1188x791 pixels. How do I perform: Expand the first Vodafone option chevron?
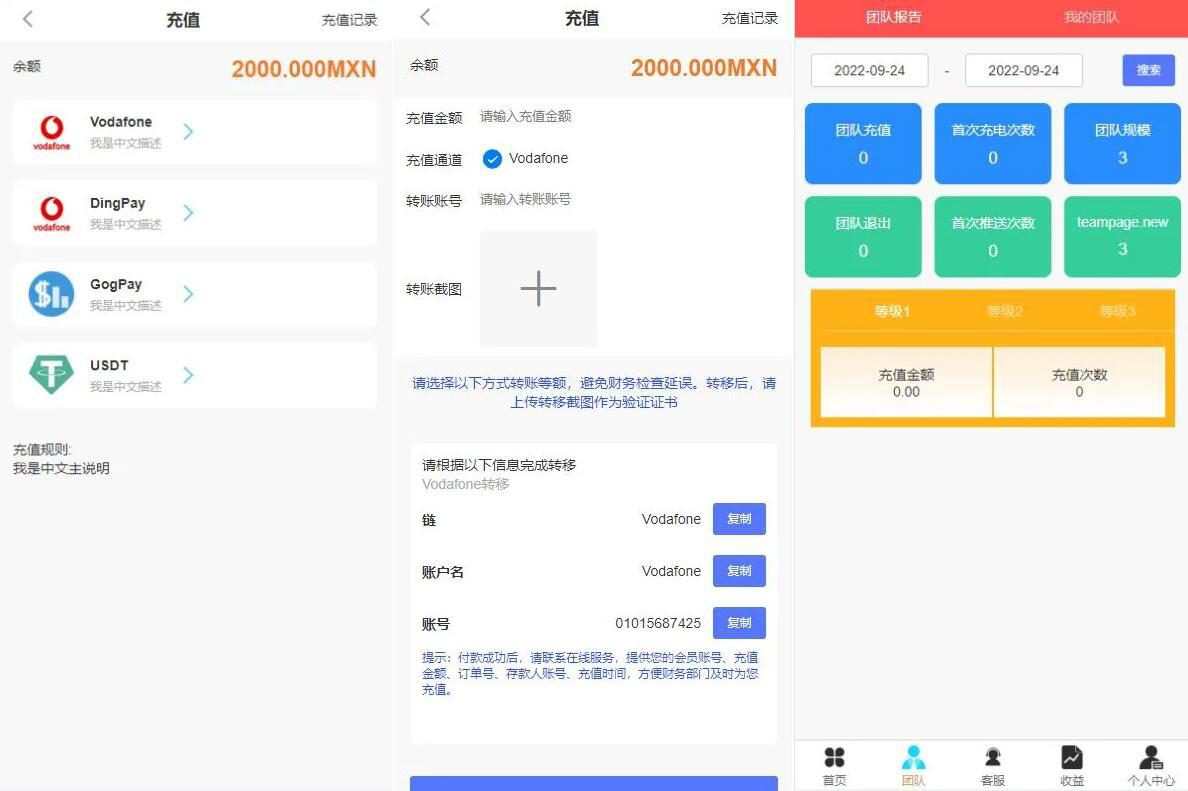pos(188,131)
